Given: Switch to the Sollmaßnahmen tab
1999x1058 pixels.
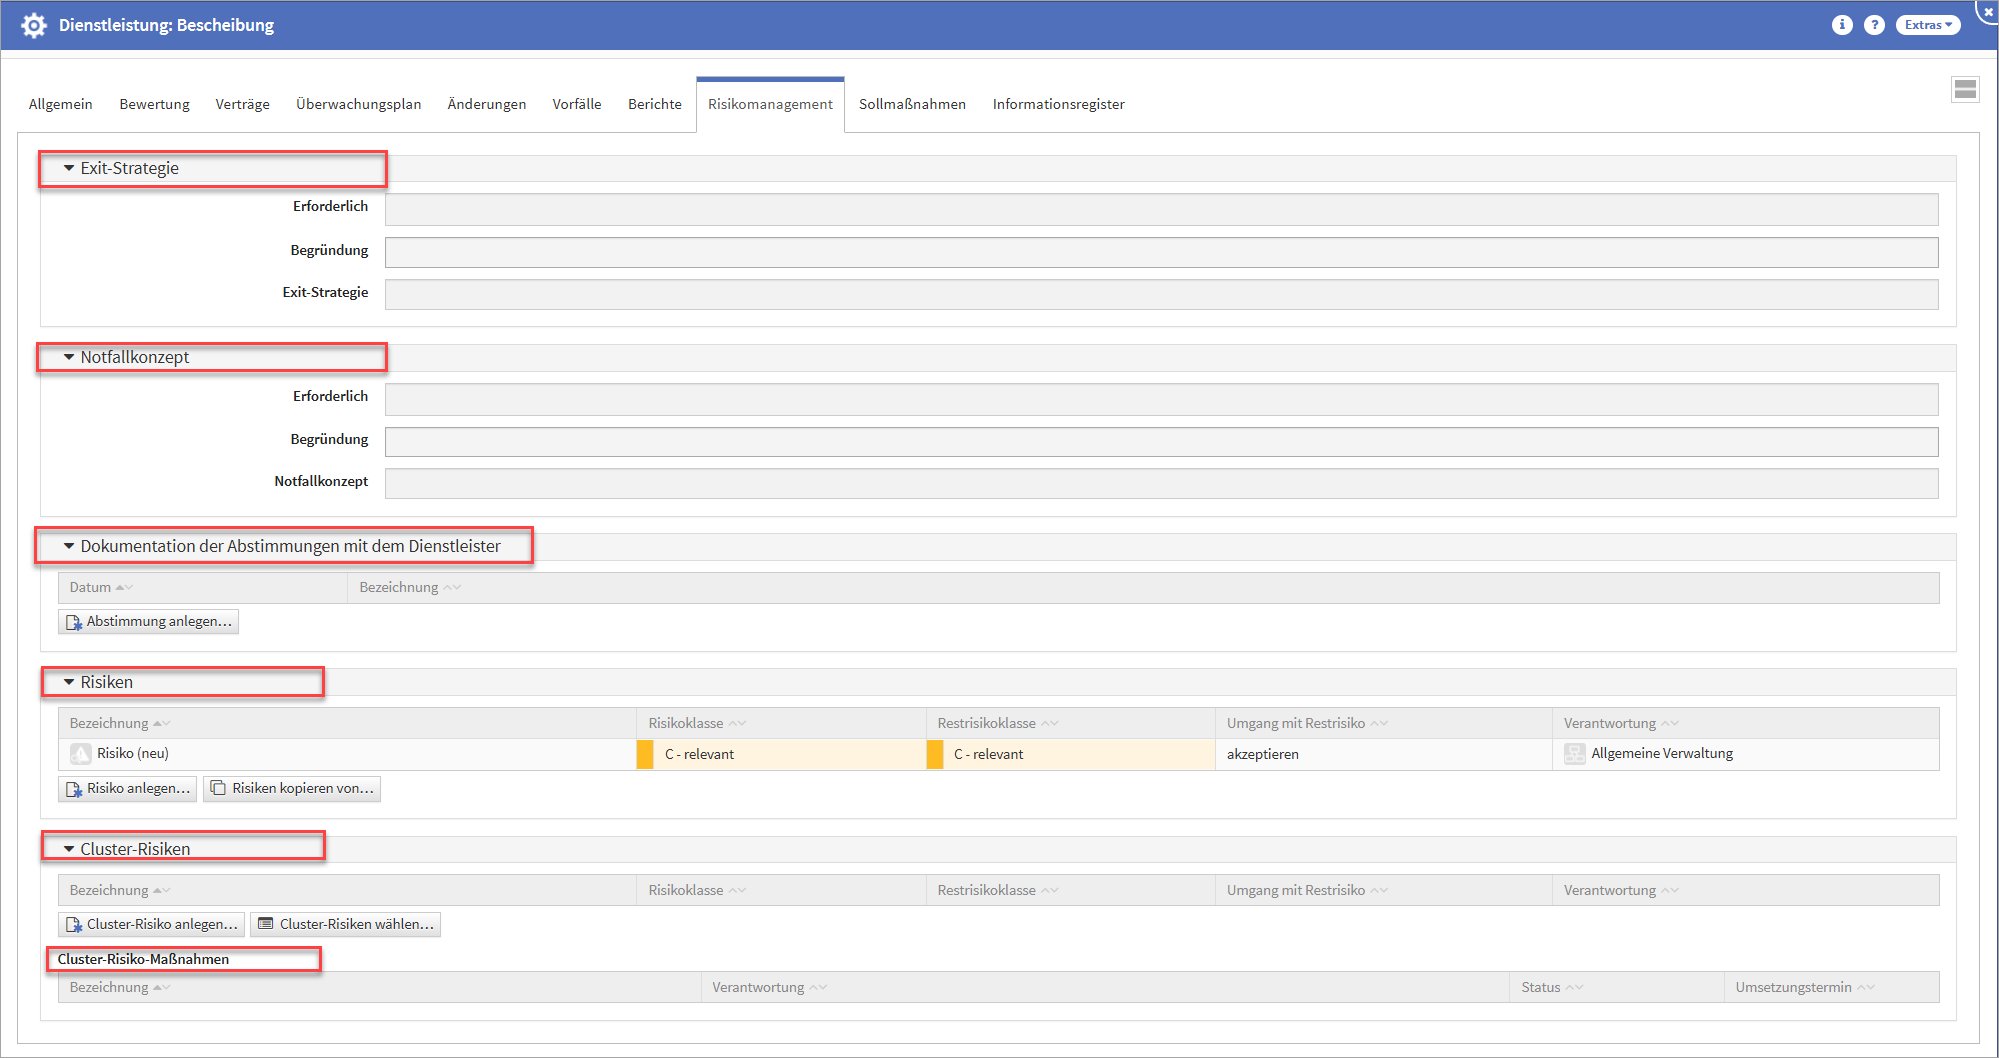Looking at the screenshot, I should pyautogui.click(x=912, y=104).
